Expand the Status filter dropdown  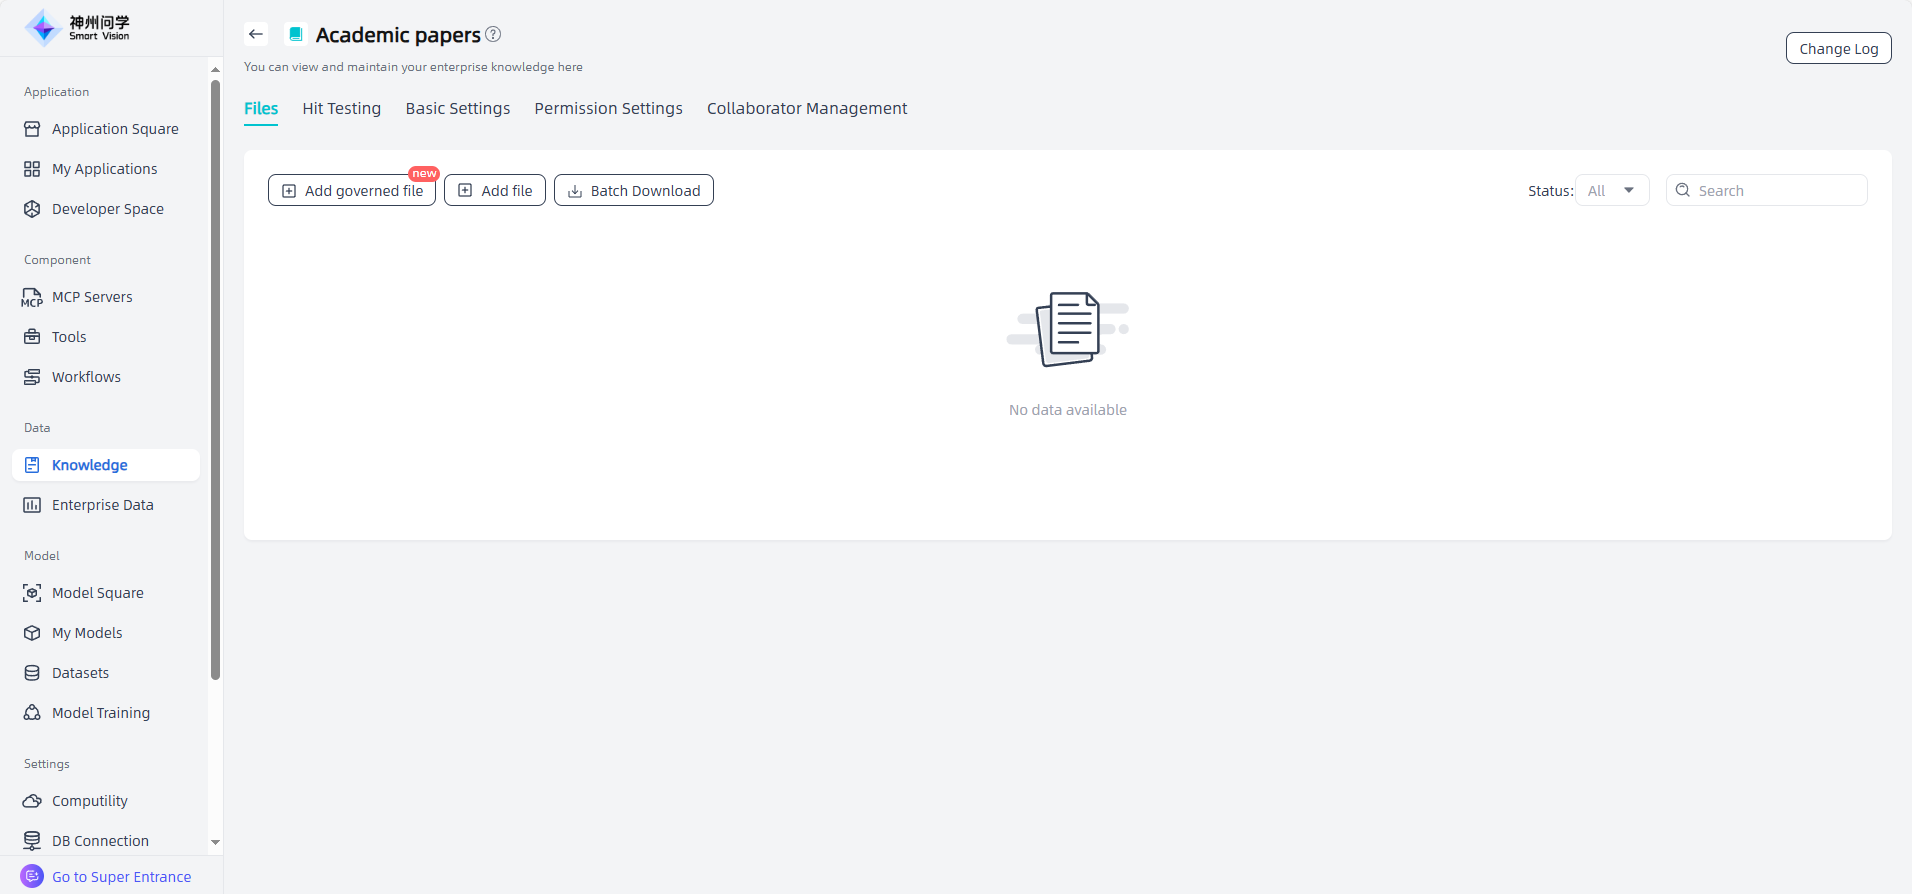[1612, 190]
